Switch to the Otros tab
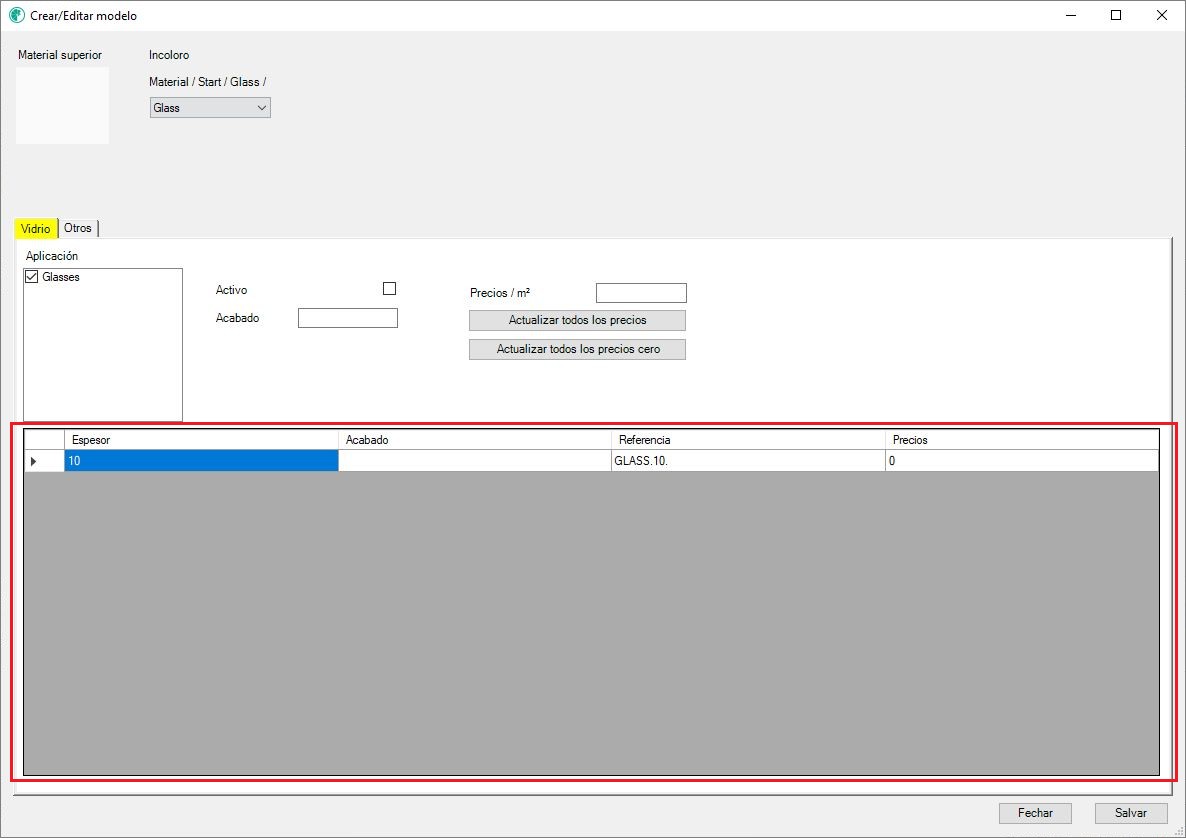This screenshot has width=1186, height=838. [78, 228]
